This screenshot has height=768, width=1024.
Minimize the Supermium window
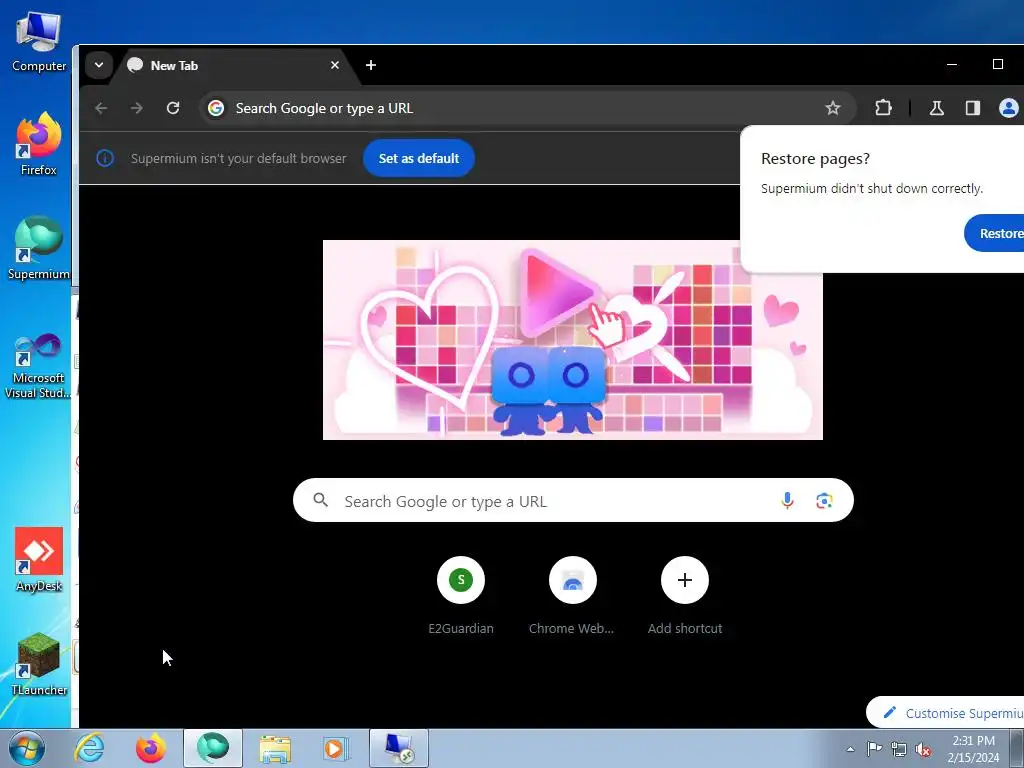coord(952,64)
